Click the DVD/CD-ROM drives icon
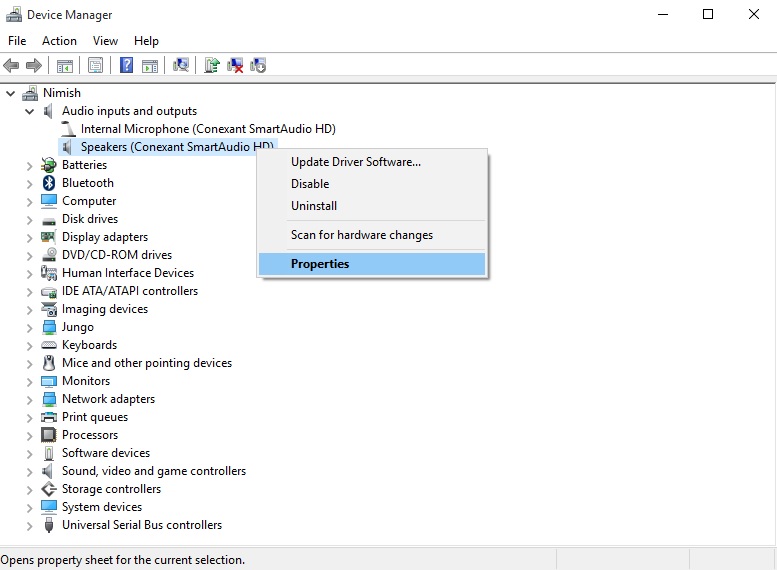Screen dimensions: 777x570 49,255
